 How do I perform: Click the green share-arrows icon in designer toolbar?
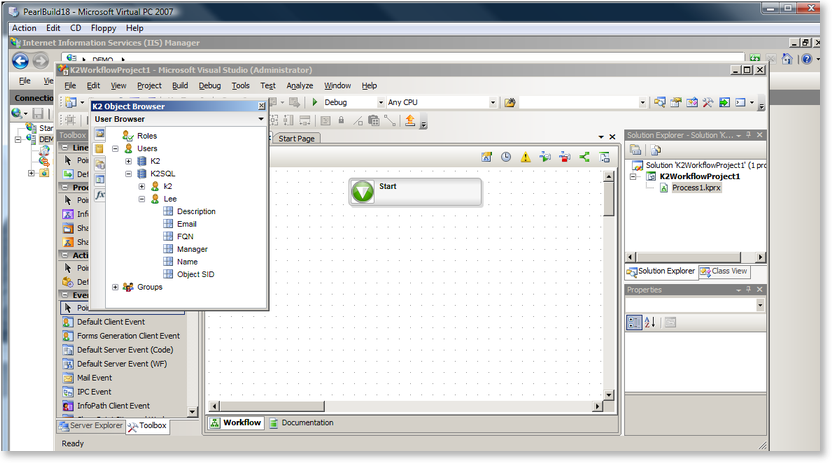[584, 157]
